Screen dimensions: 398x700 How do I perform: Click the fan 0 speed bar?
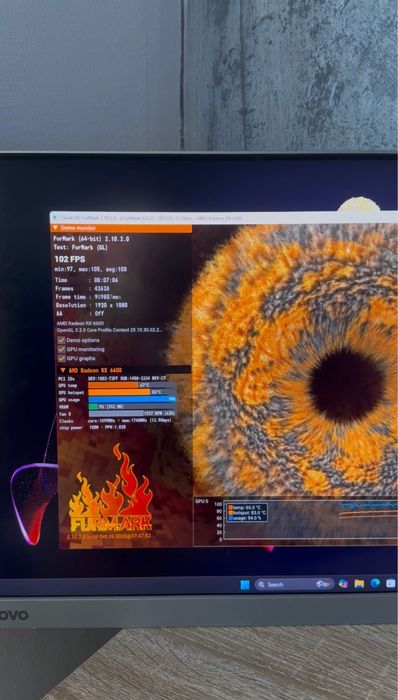(x=132, y=413)
